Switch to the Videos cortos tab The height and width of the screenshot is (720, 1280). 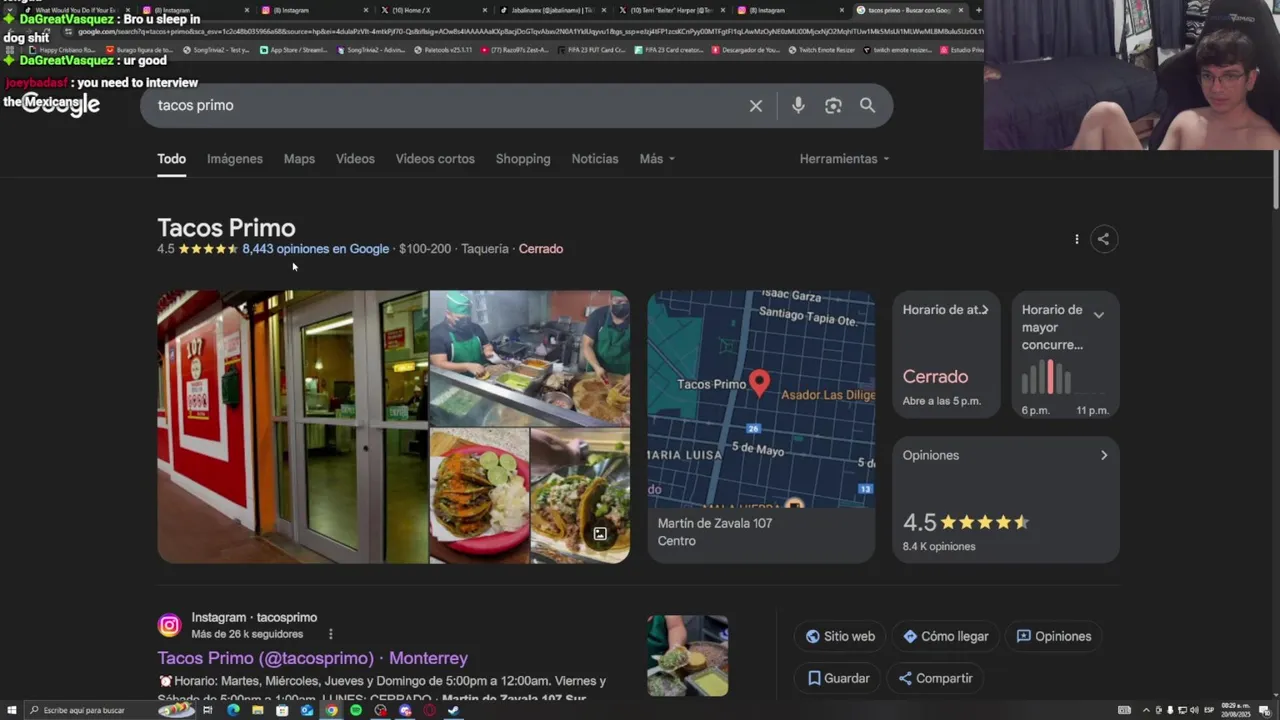point(435,159)
